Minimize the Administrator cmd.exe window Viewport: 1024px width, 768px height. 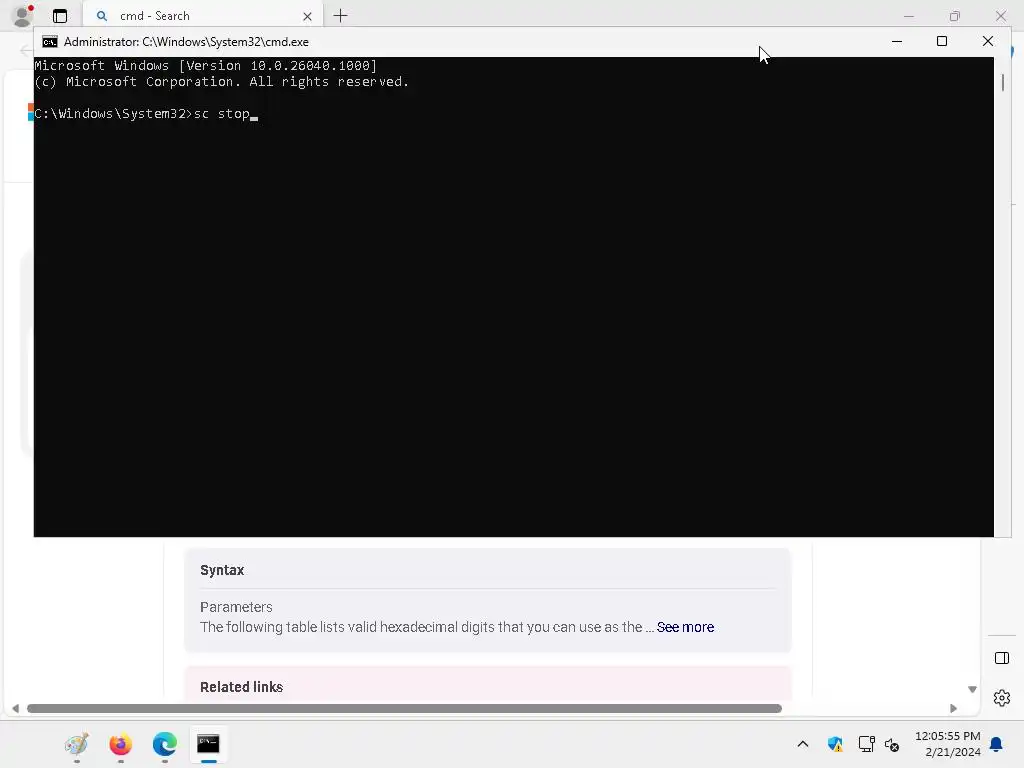click(x=897, y=41)
